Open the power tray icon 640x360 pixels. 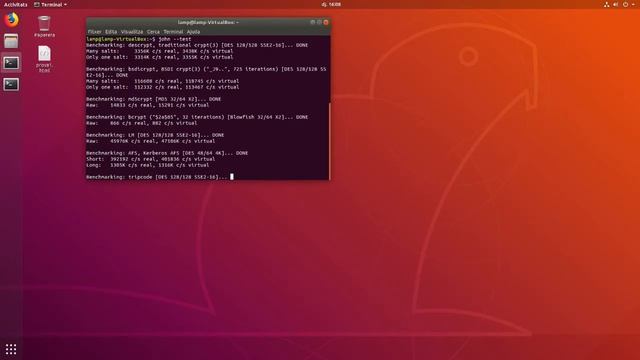tap(625, 4)
